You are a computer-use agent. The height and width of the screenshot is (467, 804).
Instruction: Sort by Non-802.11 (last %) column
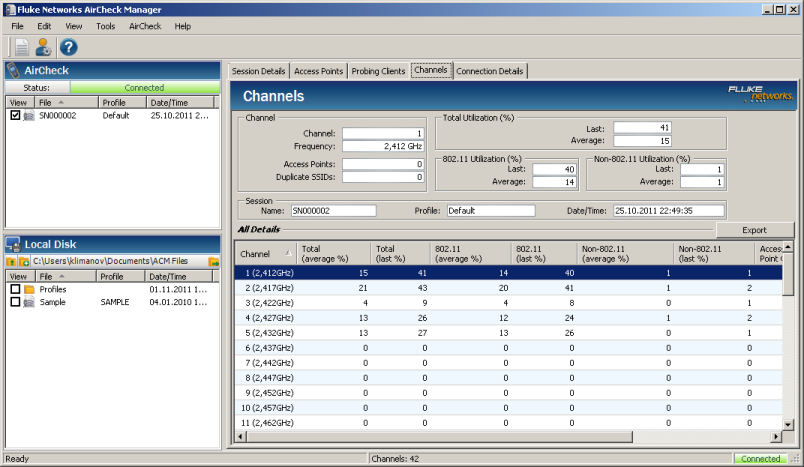[x=714, y=254]
